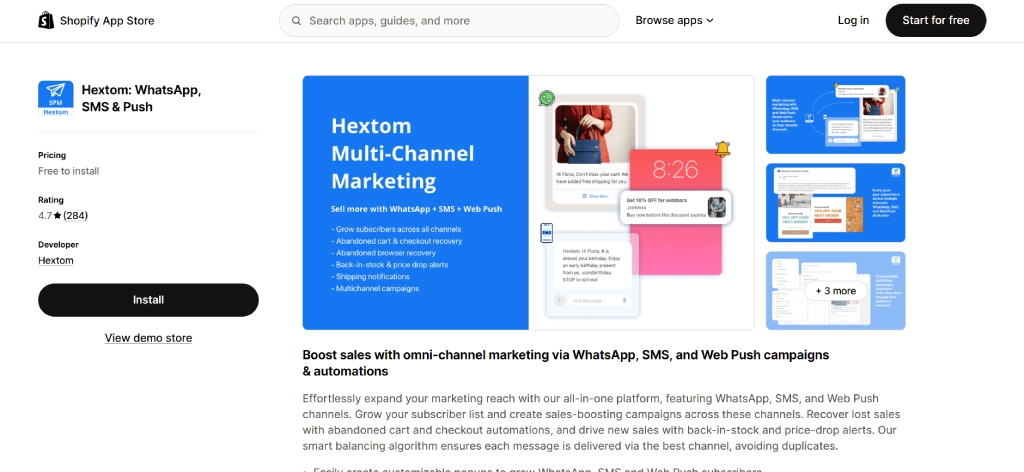Image resolution: width=1024 pixels, height=472 pixels.
Task: Click the rating star icon
Action: coord(57,215)
